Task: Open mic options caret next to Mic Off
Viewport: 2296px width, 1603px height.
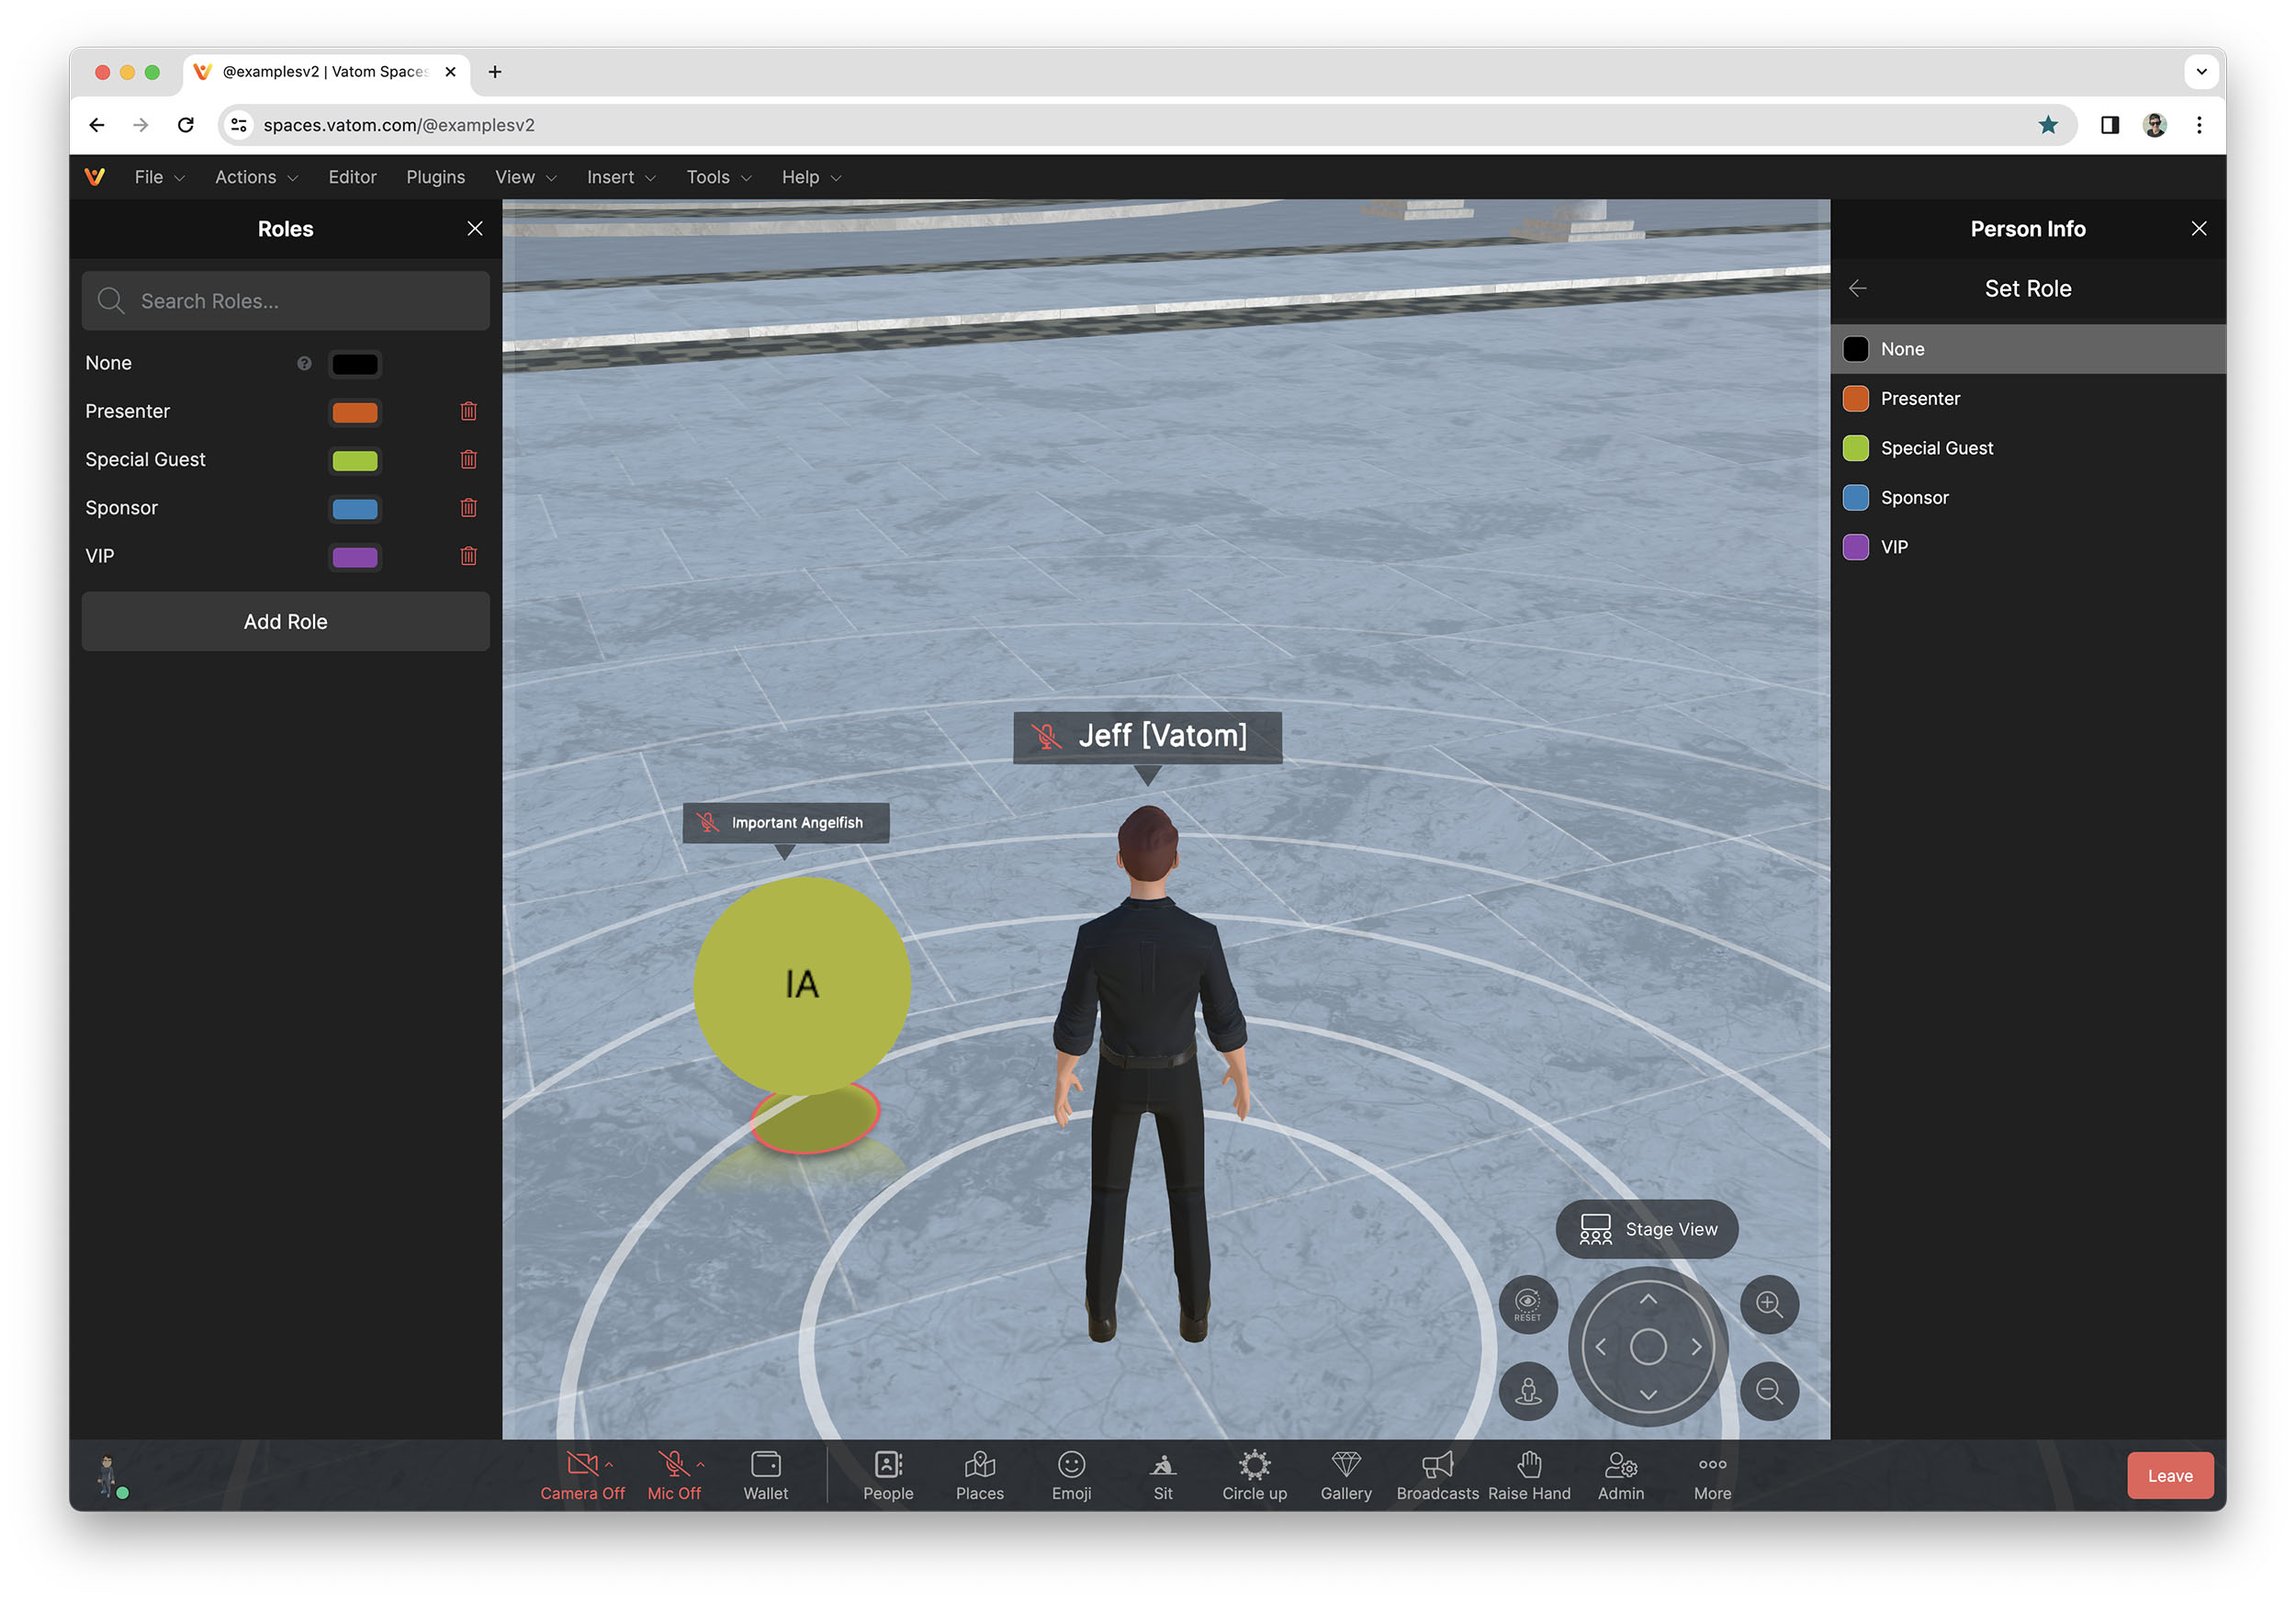Action: [x=700, y=1464]
